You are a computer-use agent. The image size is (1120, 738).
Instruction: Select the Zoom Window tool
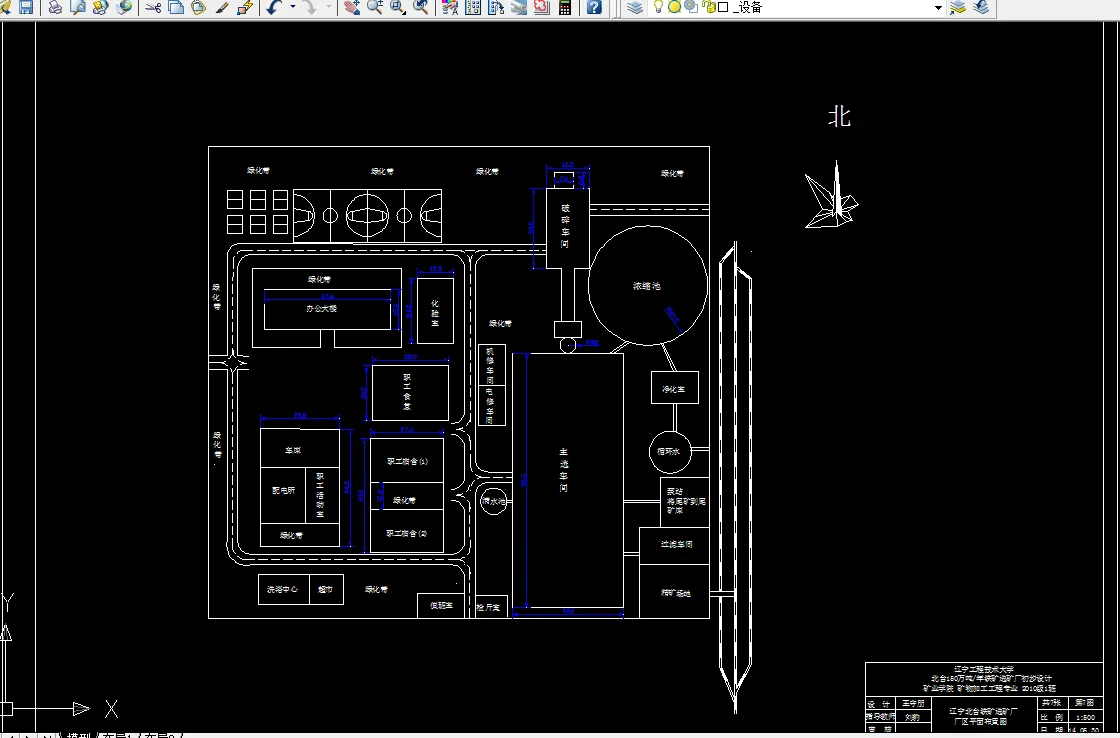[398, 7]
